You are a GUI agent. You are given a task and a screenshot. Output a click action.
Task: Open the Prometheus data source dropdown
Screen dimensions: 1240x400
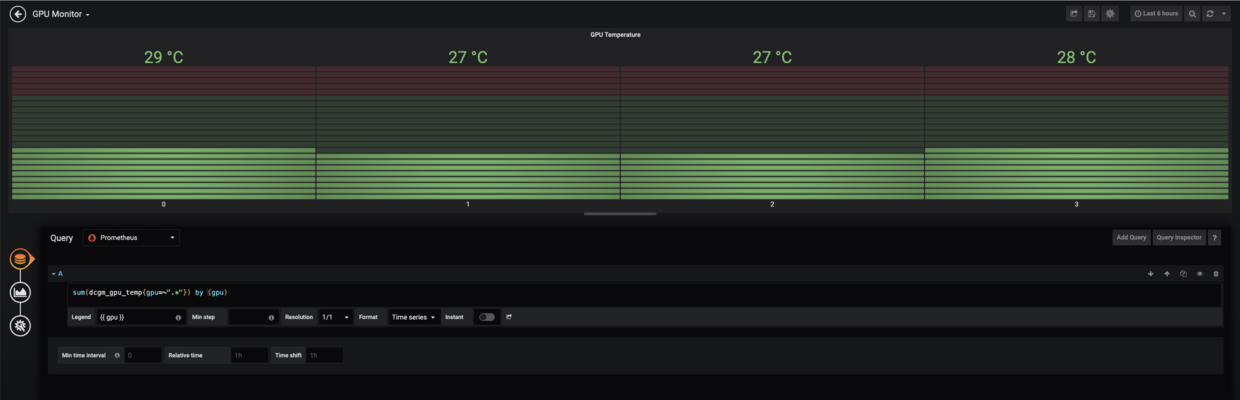click(x=131, y=238)
